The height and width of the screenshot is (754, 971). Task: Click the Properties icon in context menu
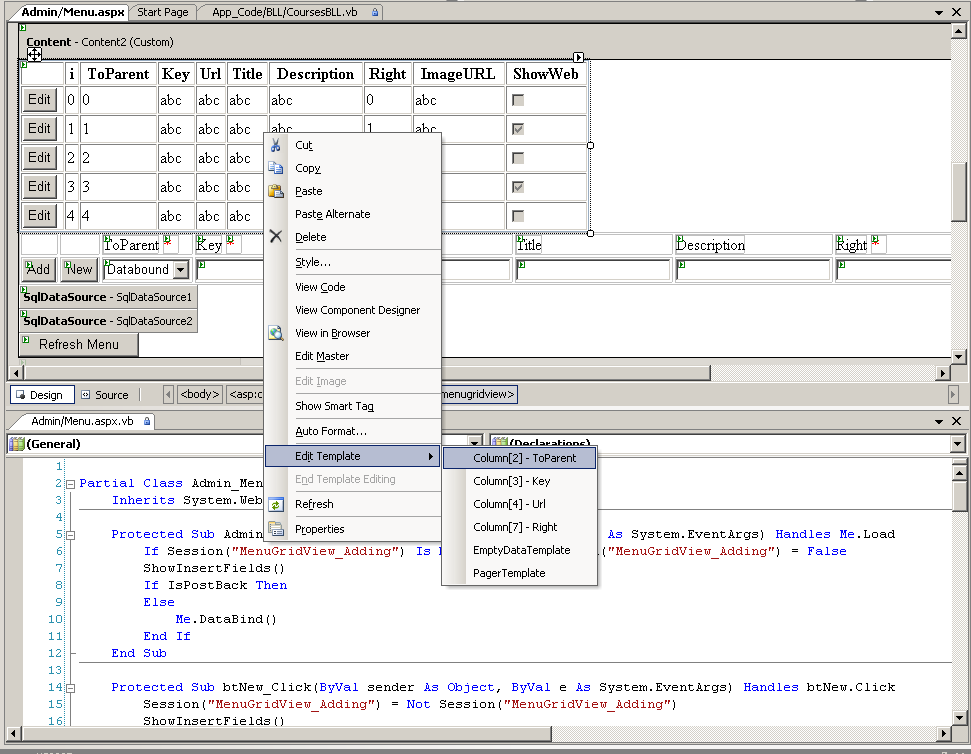(x=277, y=529)
